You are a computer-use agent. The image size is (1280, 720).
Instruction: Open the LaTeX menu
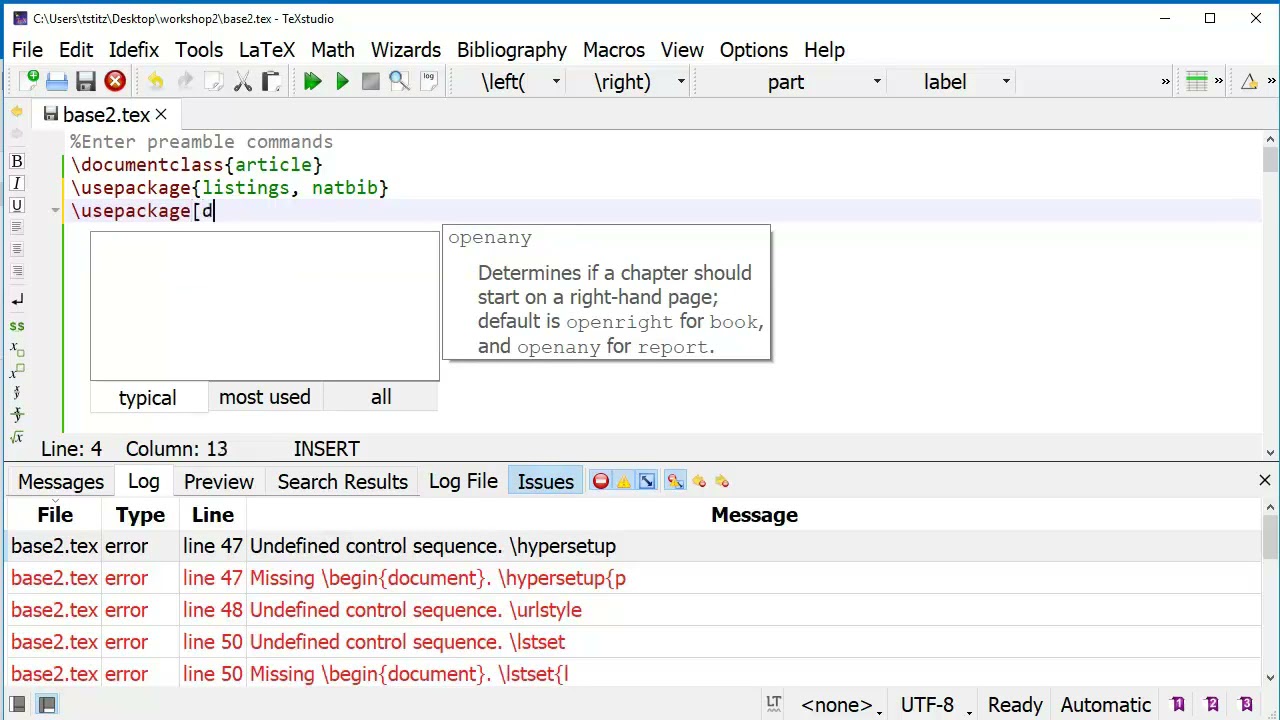click(267, 50)
